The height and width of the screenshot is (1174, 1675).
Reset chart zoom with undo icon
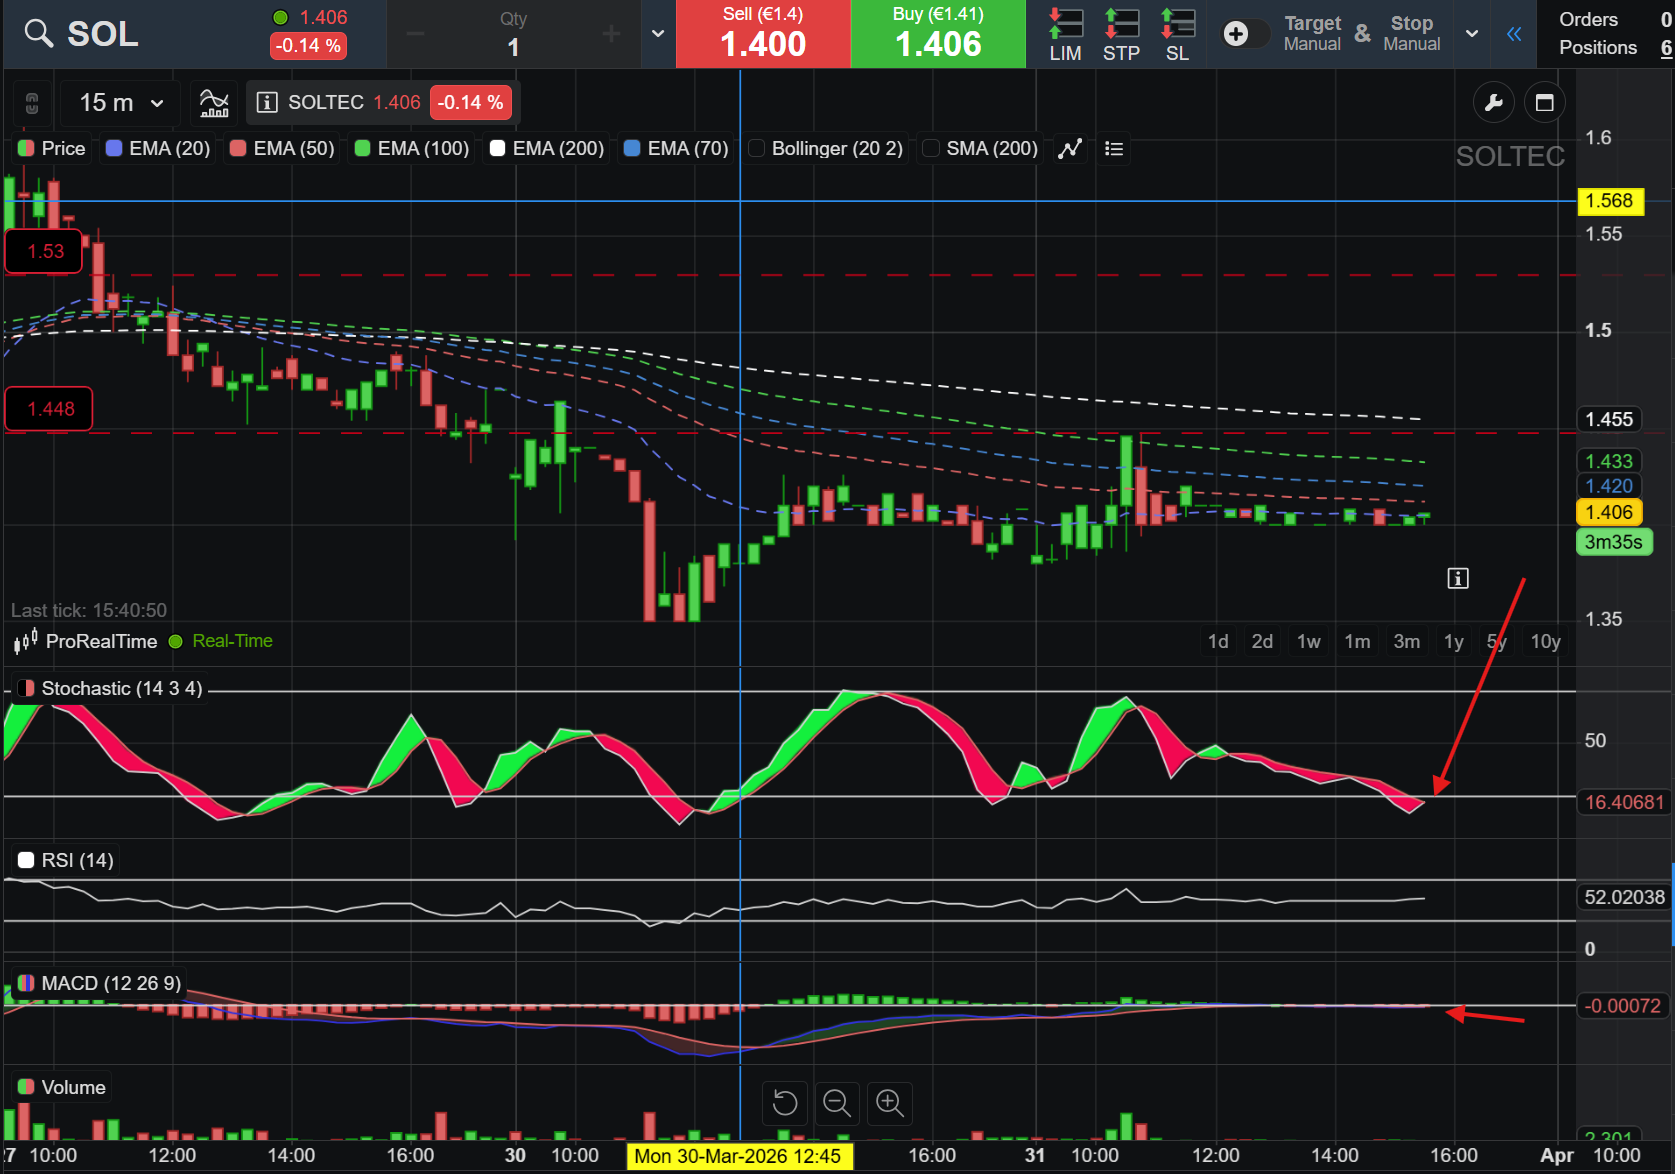point(785,1103)
